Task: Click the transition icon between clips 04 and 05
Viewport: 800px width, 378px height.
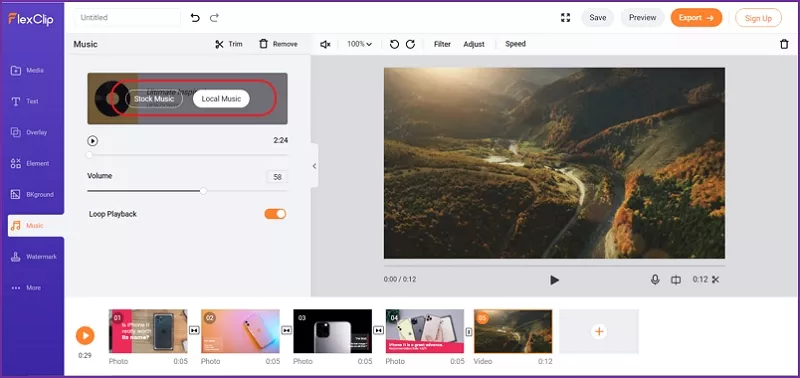Action: [469, 332]
